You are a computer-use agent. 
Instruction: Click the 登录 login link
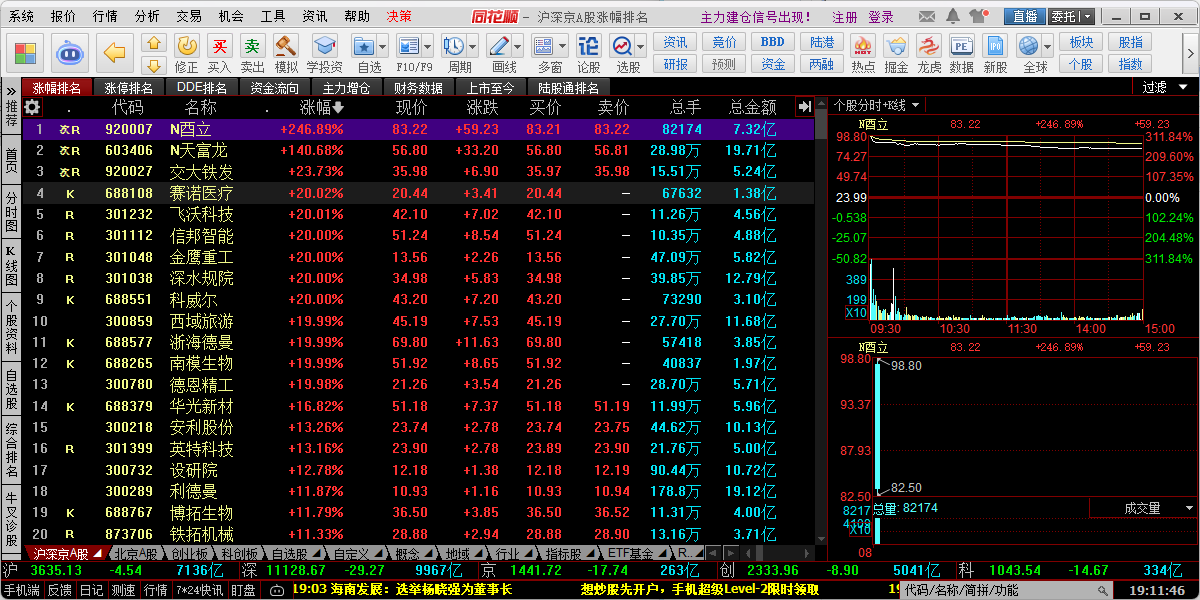pos(881,17)
